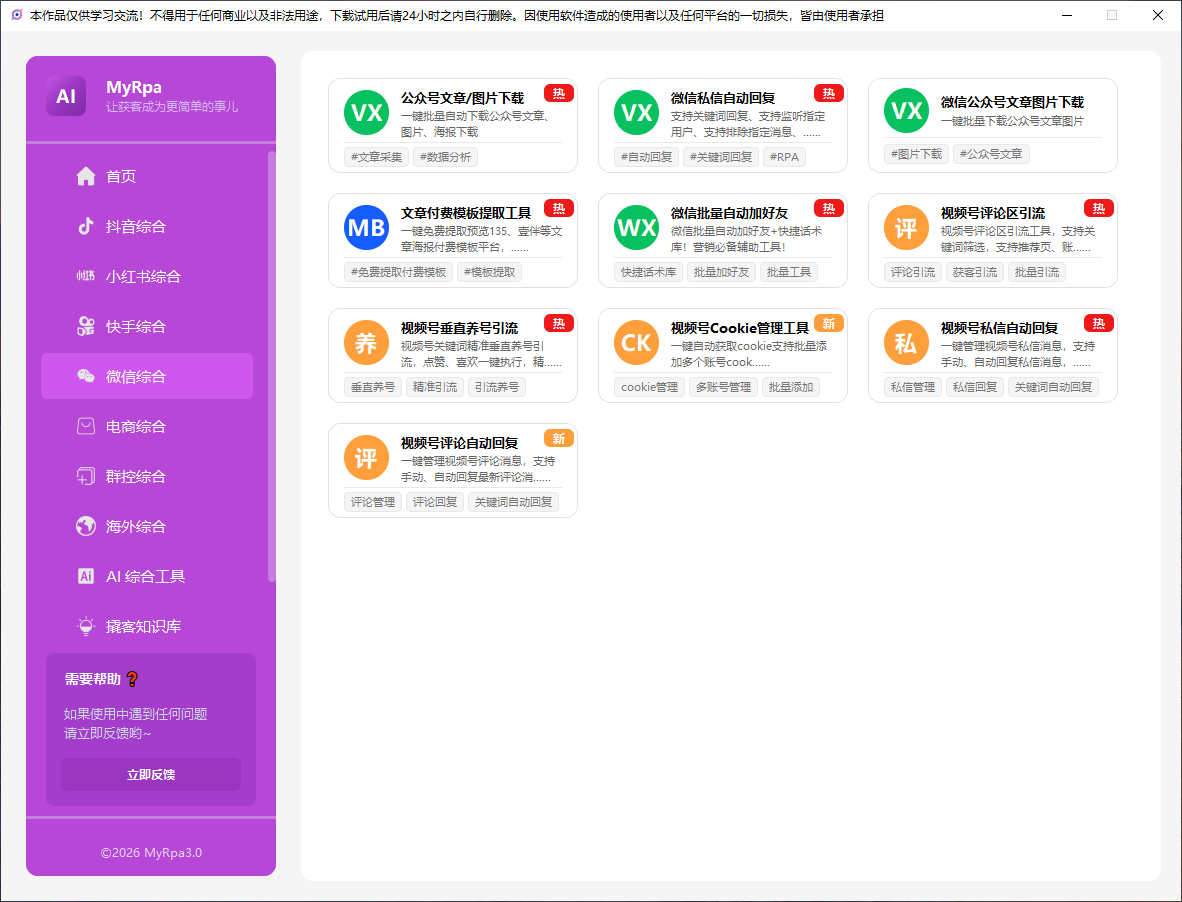Open the 电商综合 section
Viewport: 1182px width, 902px height.
point(147,427)
